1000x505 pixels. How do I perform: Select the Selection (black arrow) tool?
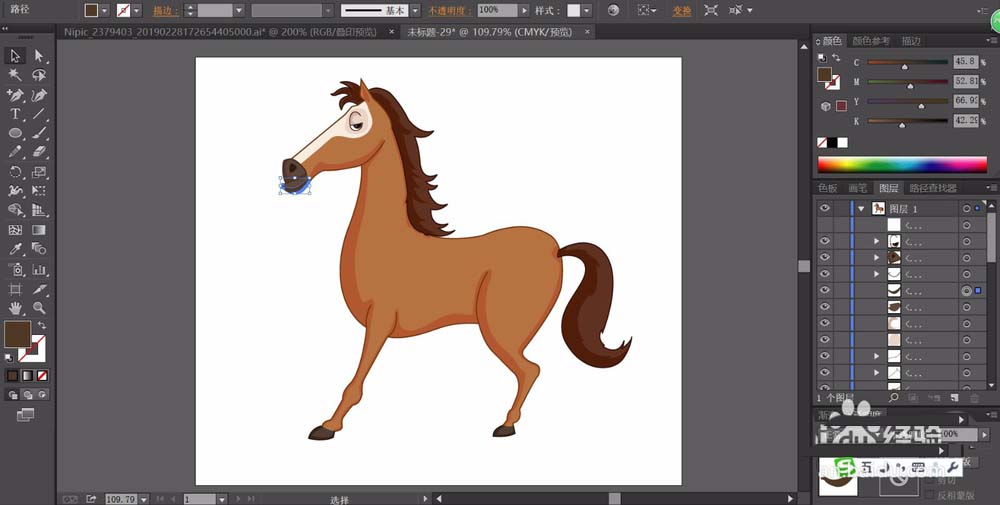15,55
